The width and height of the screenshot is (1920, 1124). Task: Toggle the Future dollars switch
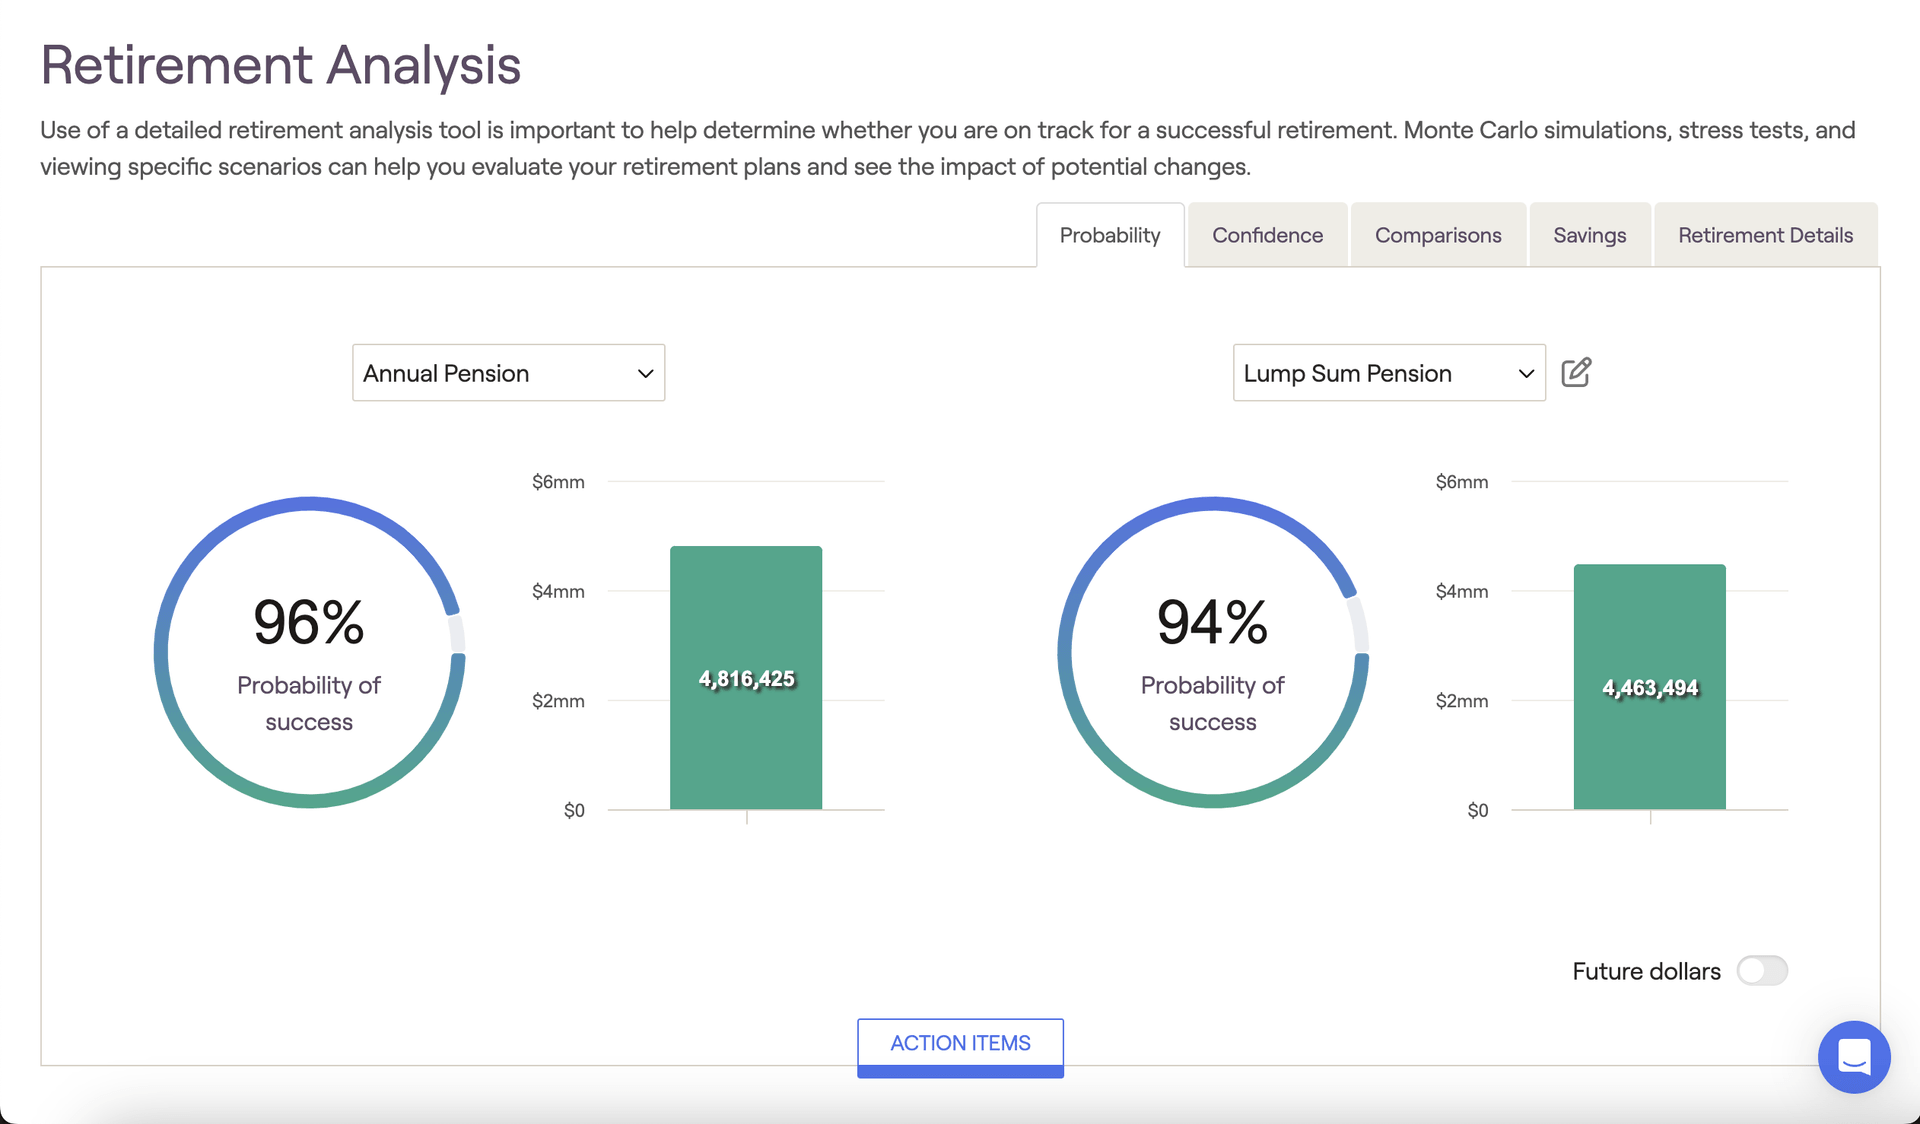1762,971
